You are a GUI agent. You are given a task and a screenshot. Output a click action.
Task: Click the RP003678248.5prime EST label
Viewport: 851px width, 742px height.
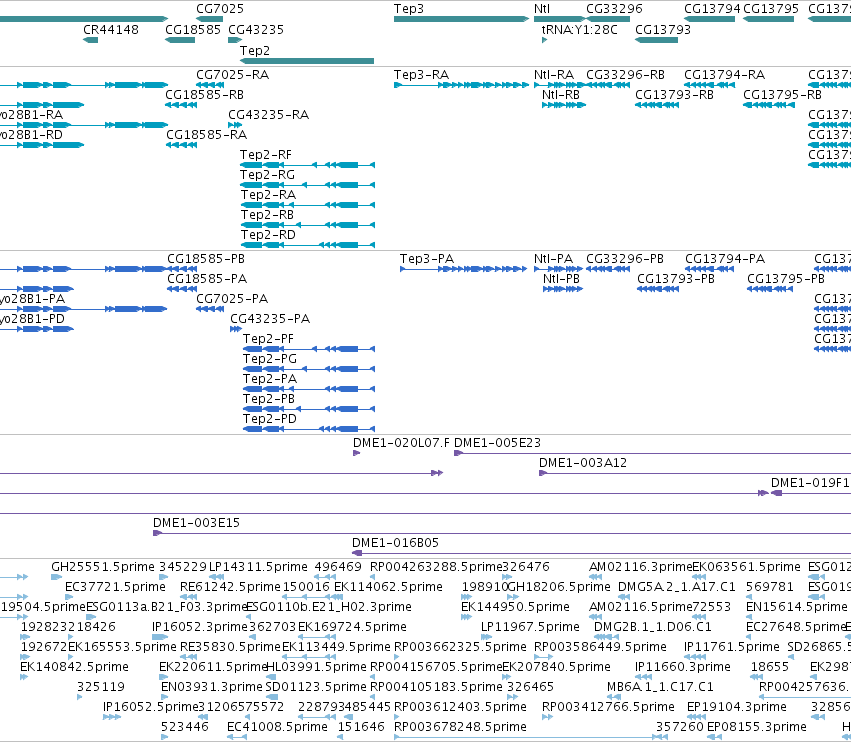point(460,726)
